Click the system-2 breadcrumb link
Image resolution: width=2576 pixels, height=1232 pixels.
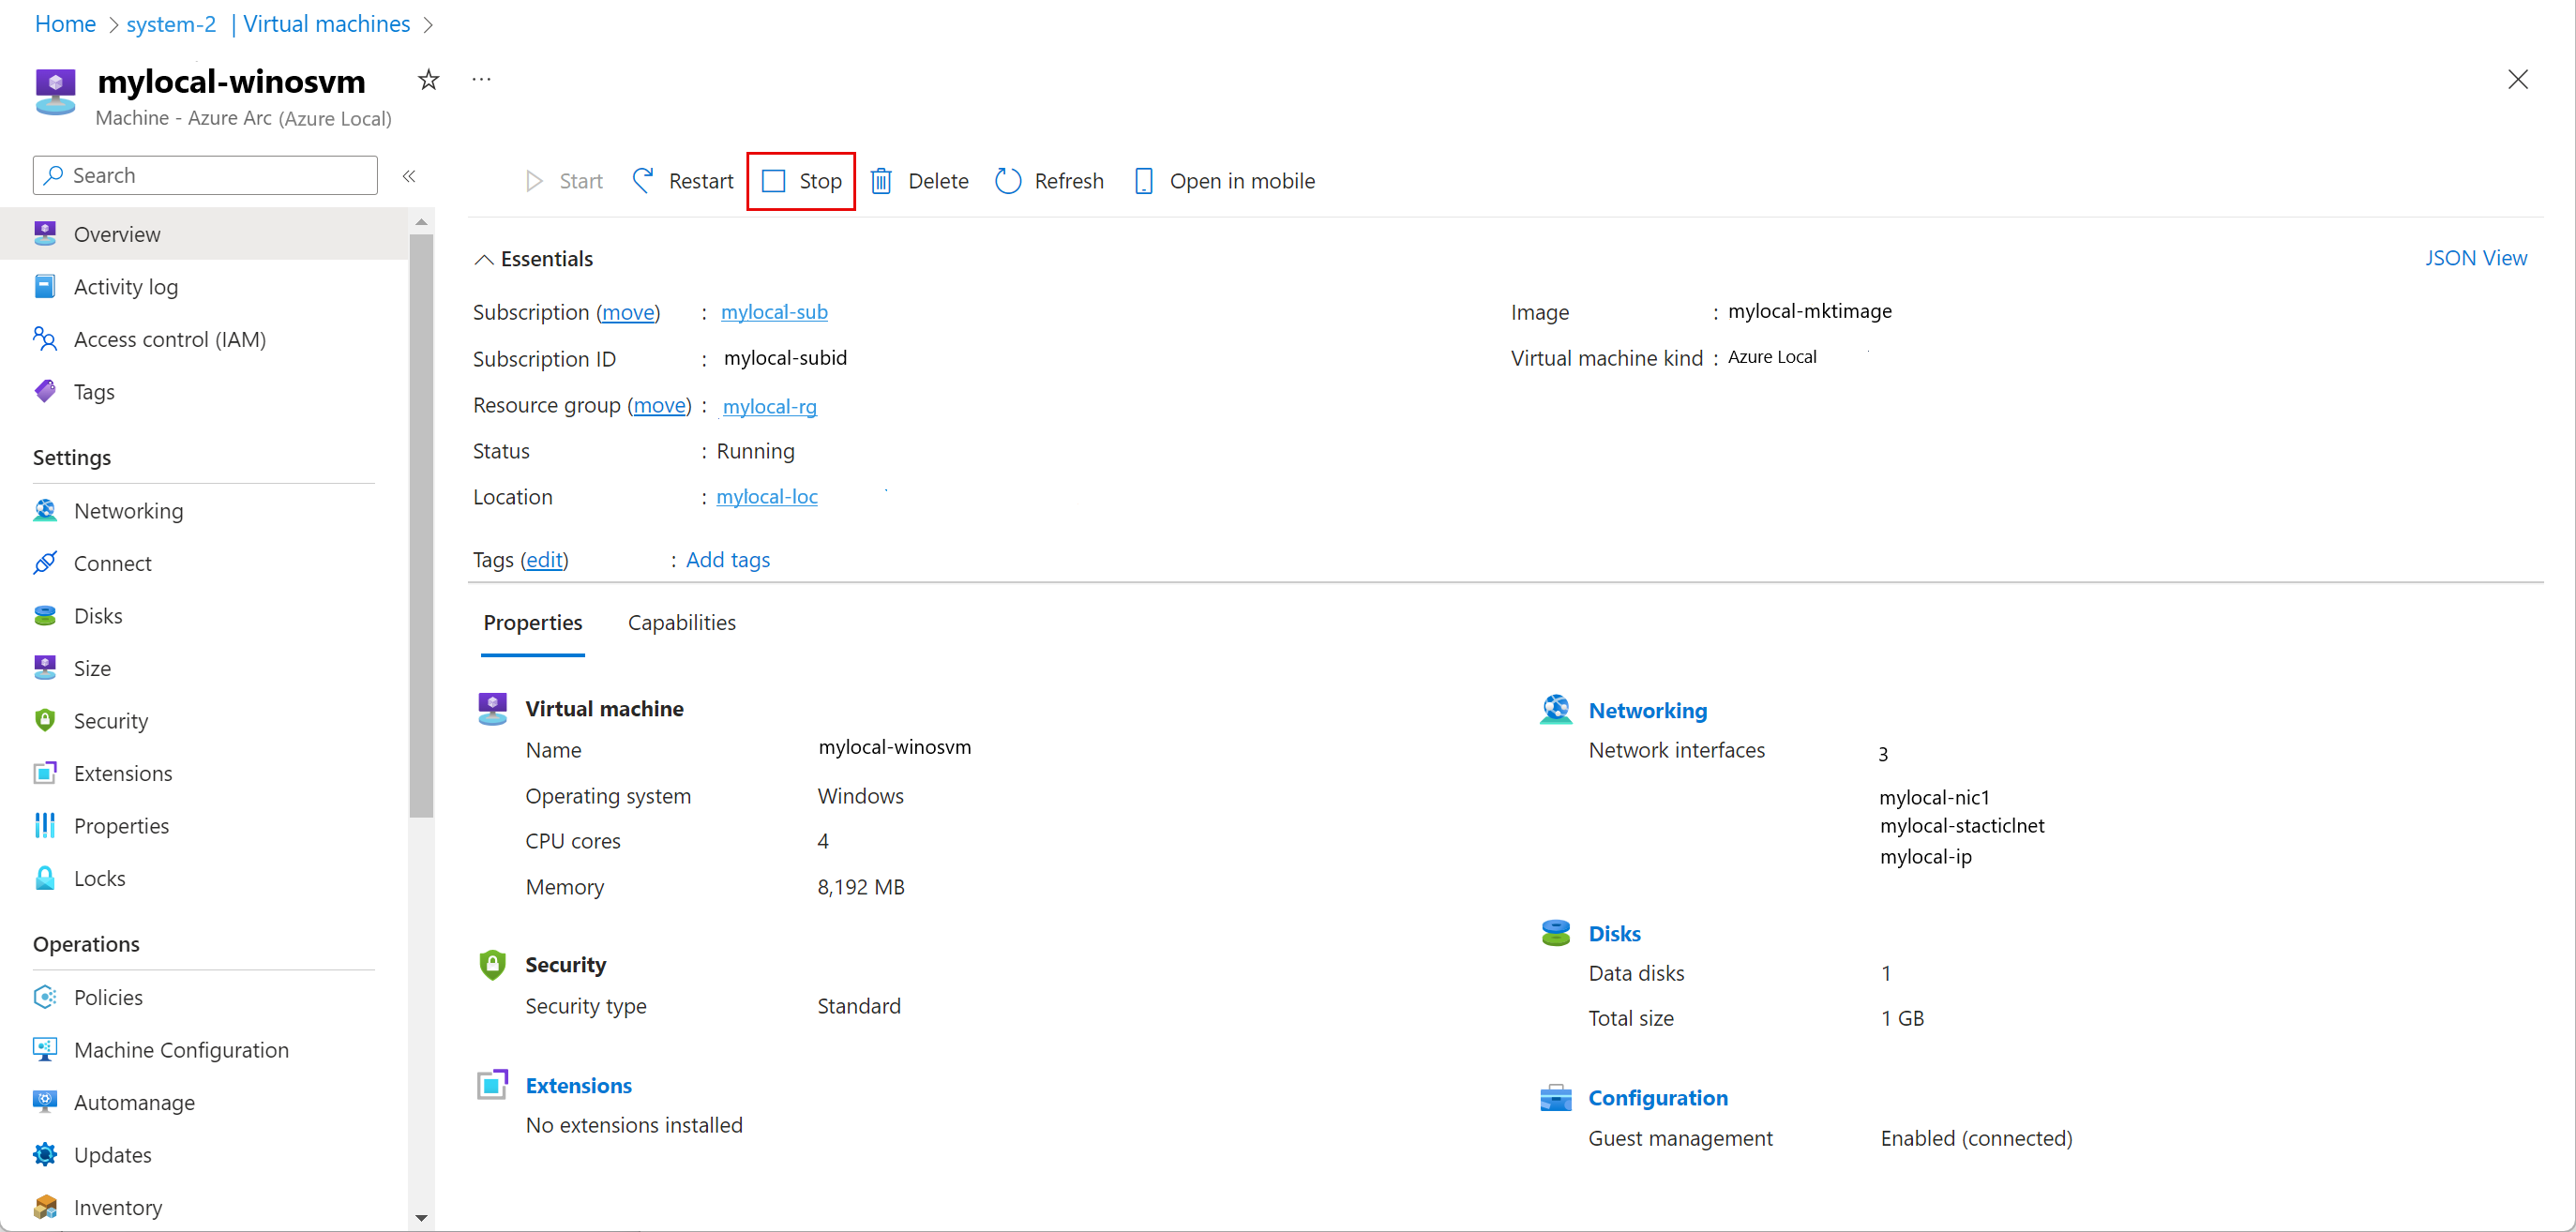pyautogui.click(x=171, y=24)
